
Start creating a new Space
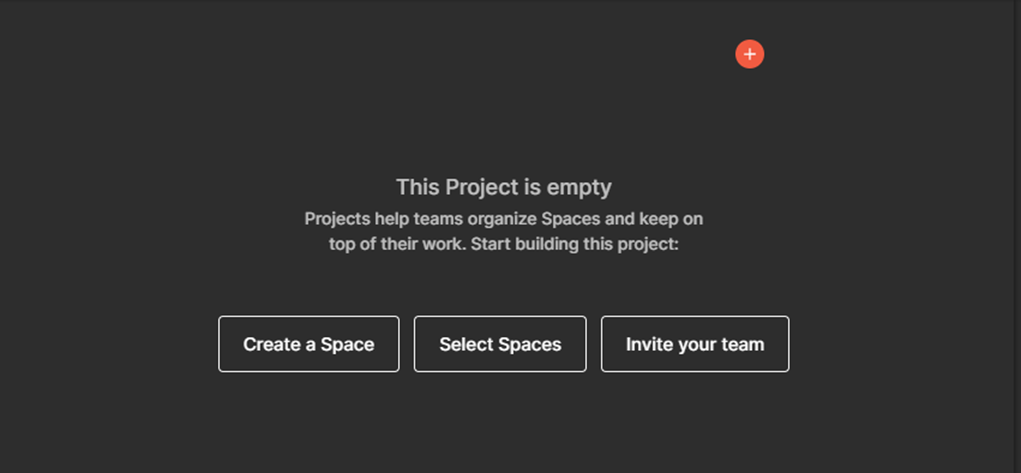308,344
